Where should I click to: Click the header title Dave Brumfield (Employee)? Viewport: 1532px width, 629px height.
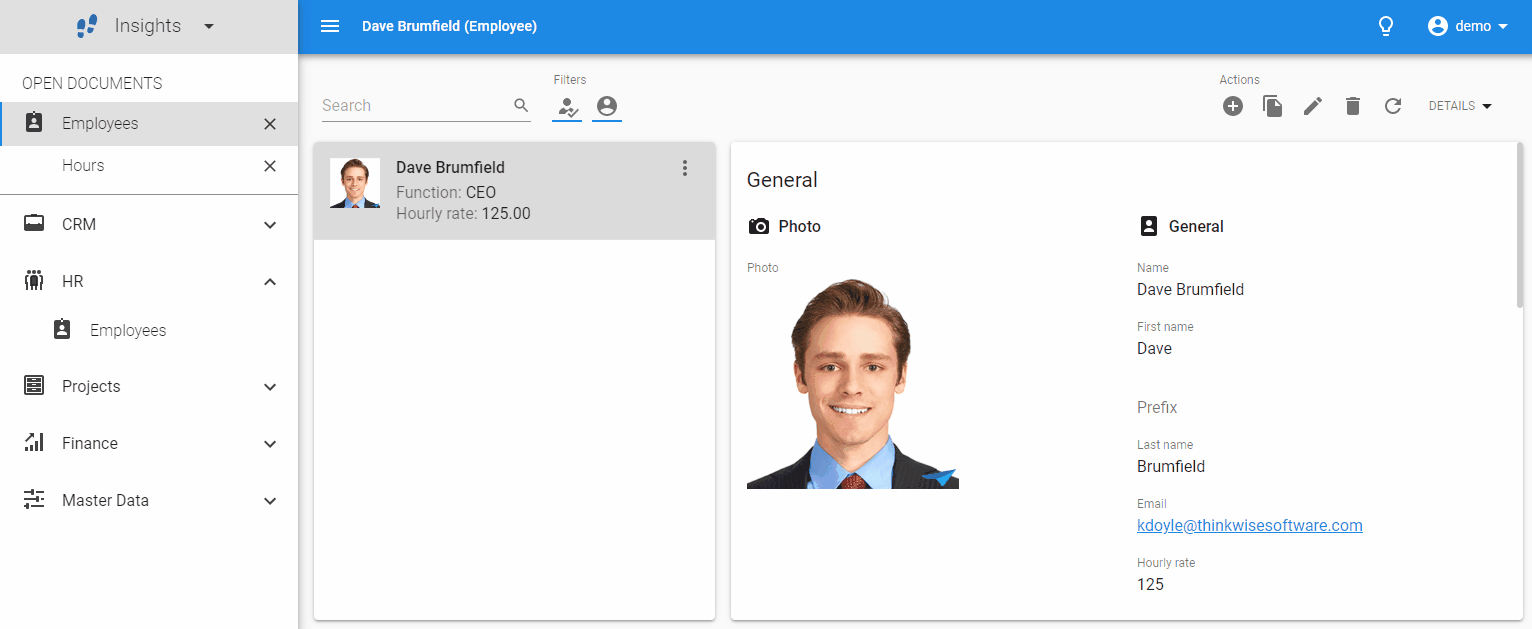coord(449,26)
